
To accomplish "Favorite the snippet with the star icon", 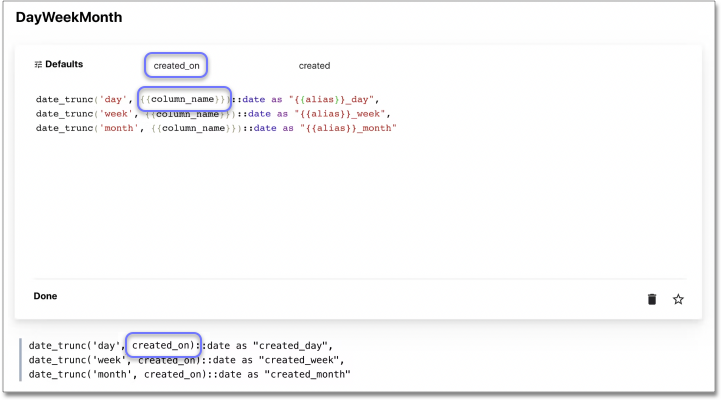I will click(x=678, y=299).
